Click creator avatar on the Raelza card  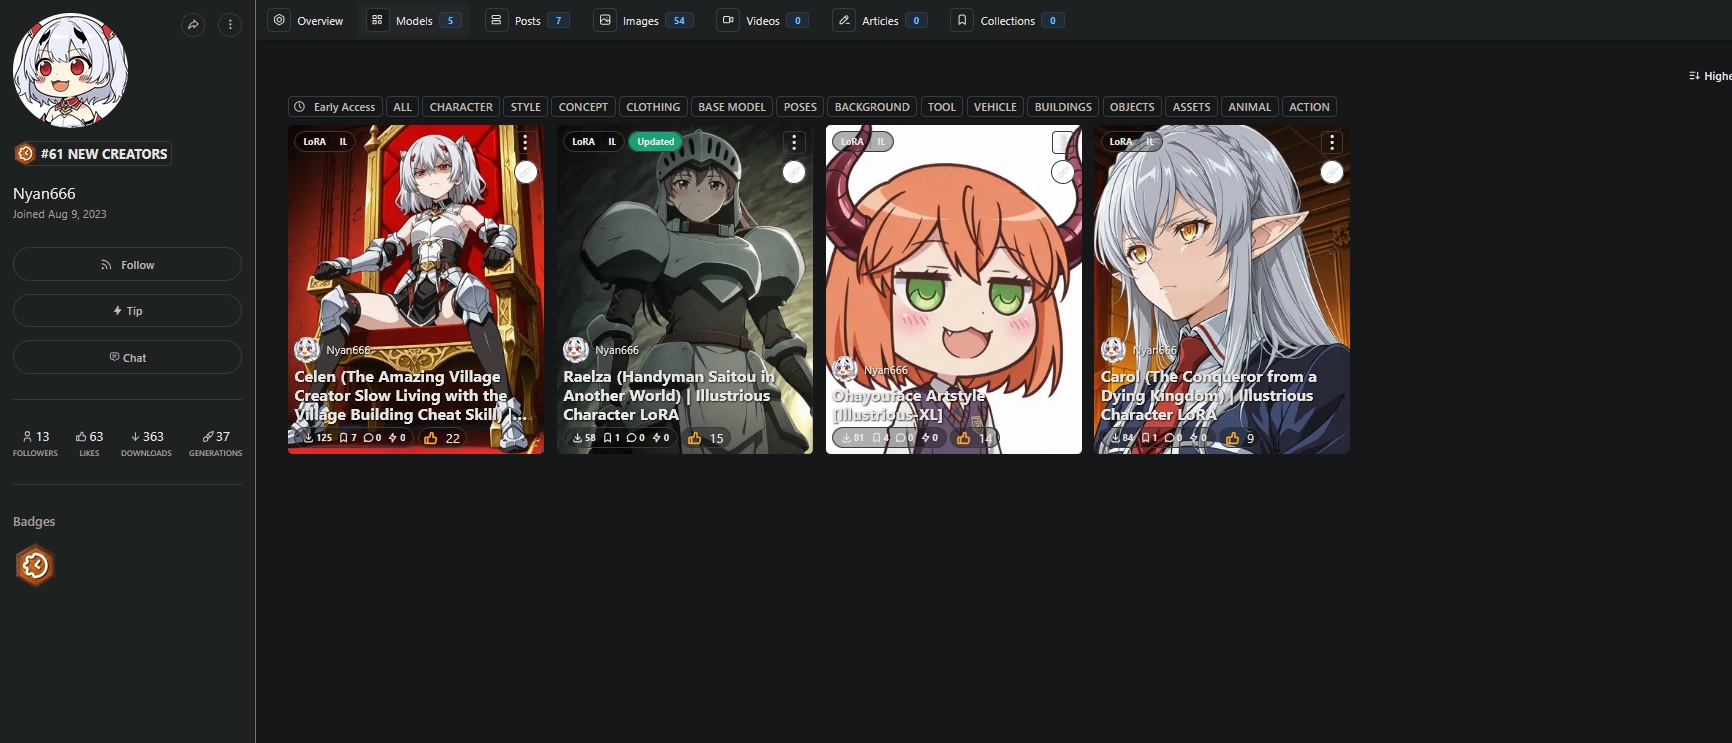point(576,349)
